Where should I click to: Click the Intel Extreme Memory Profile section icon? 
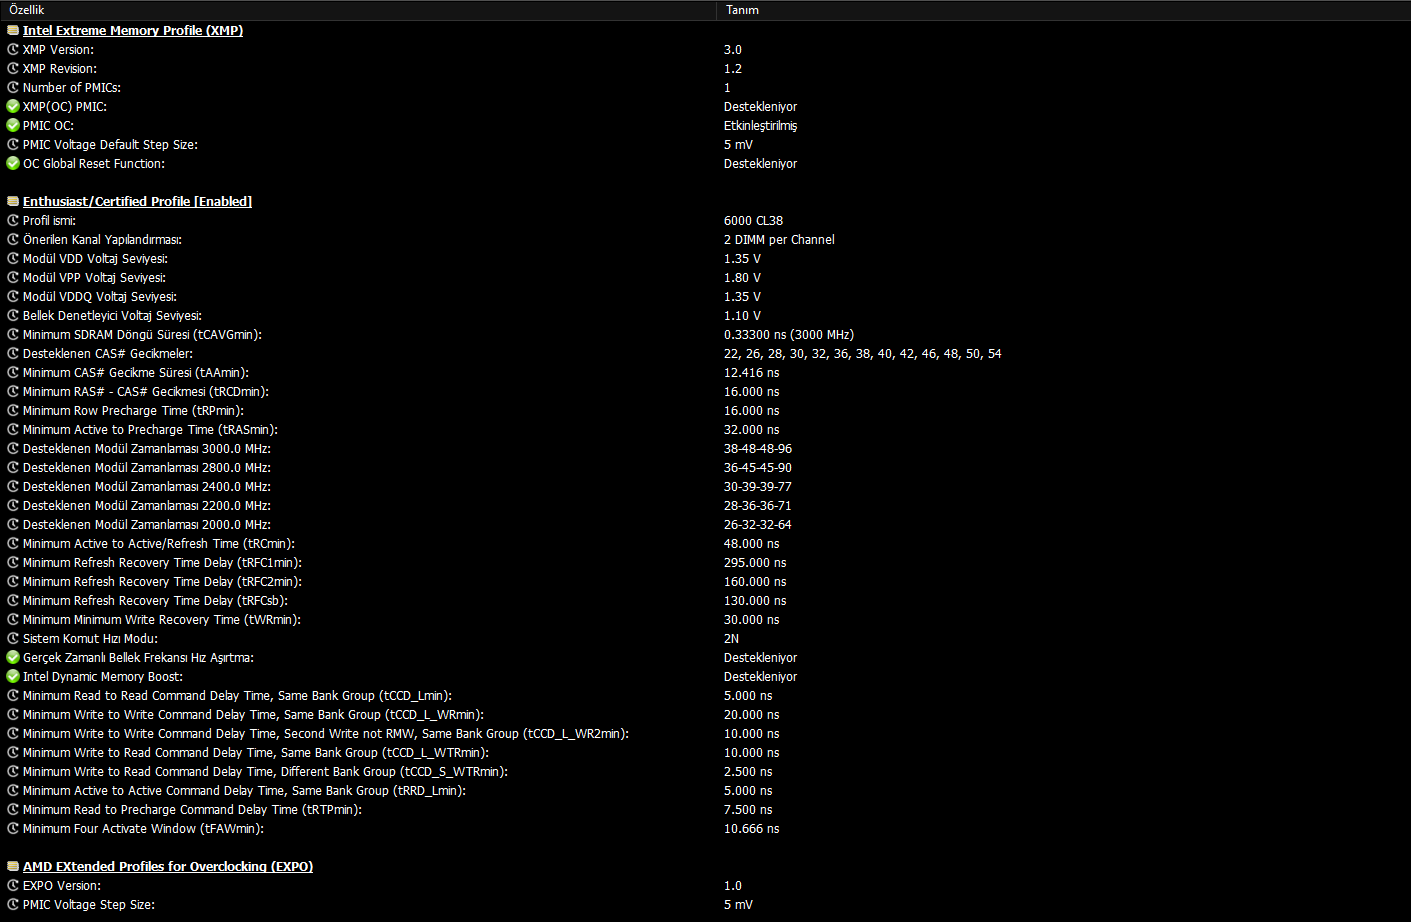click(13, 31)
